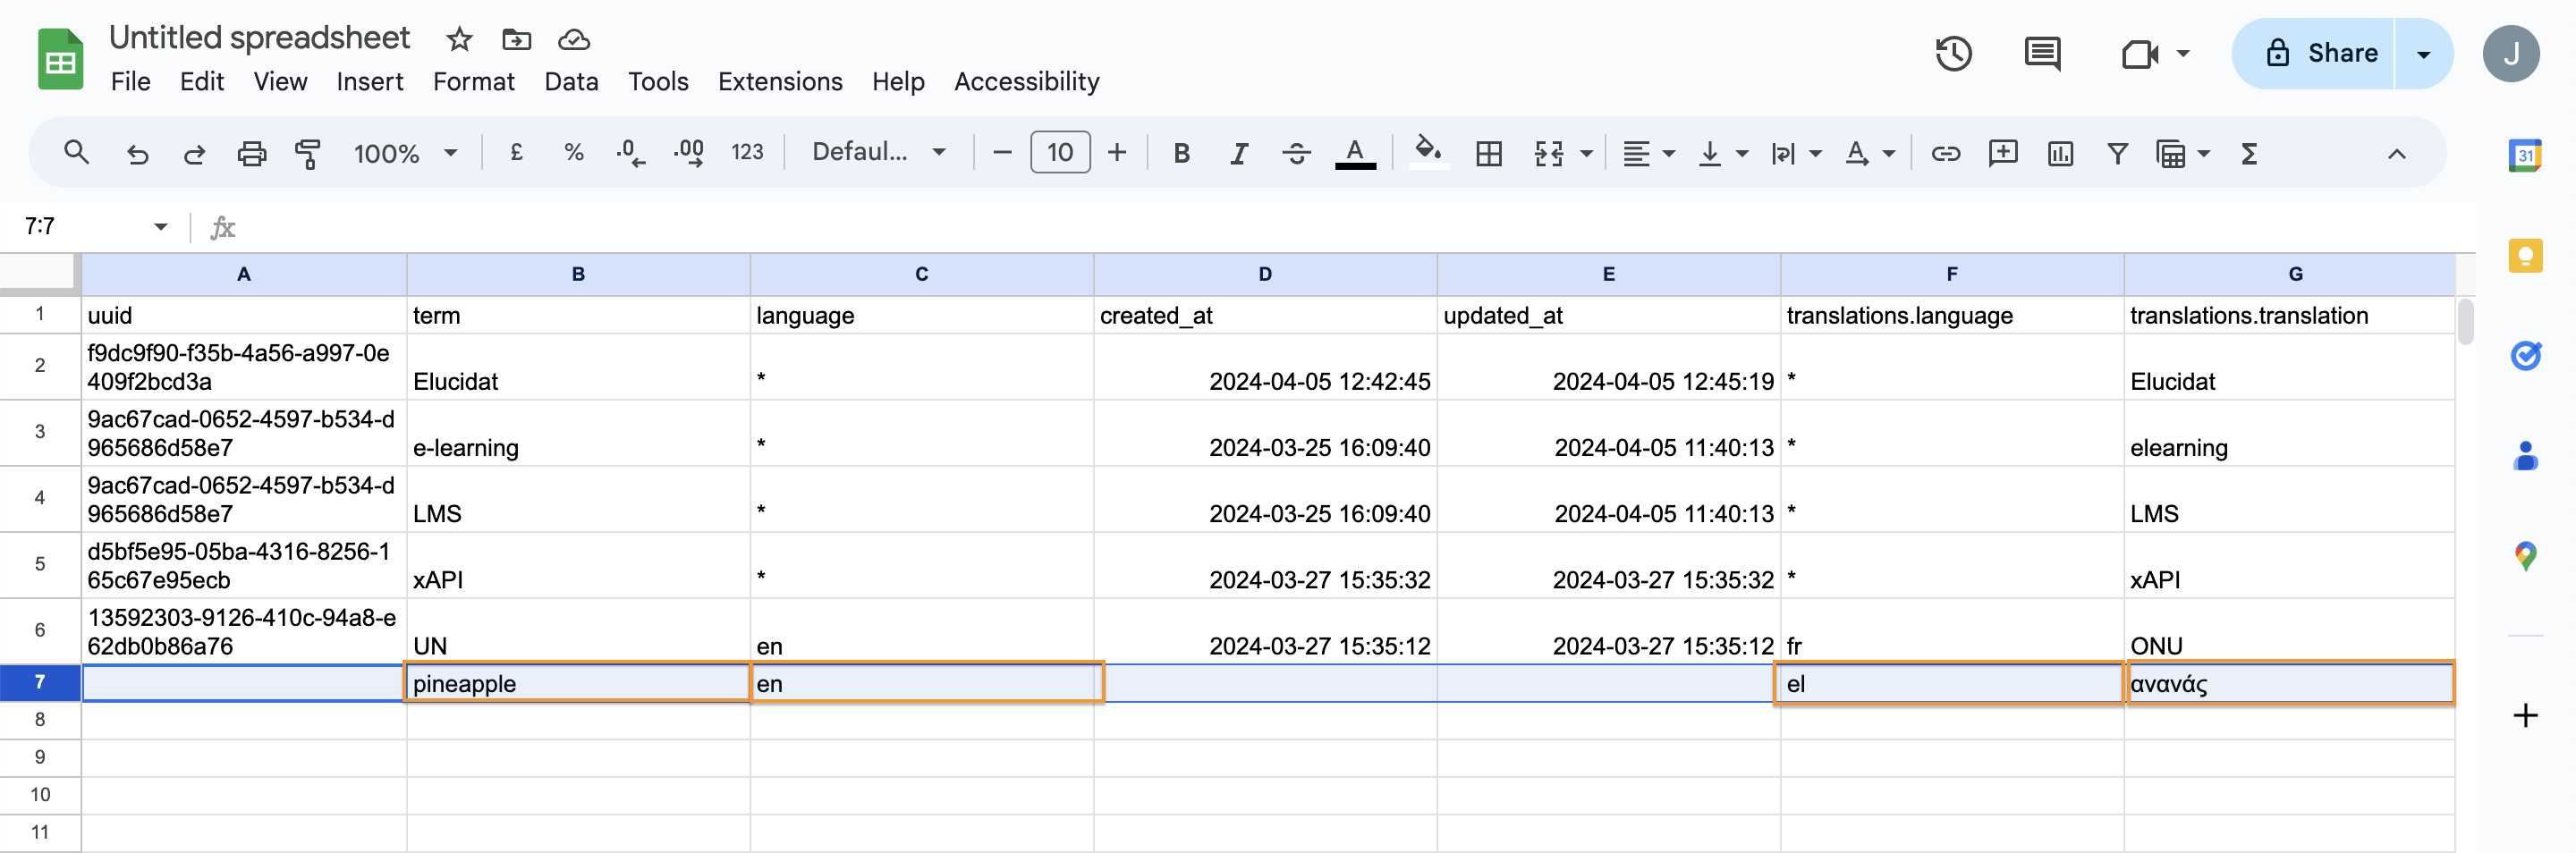Image resolution: width=2576 pixels, height=853 pixels.
Task: Format selection as currency
Action: pyautogui.click(x=517, y=153)
